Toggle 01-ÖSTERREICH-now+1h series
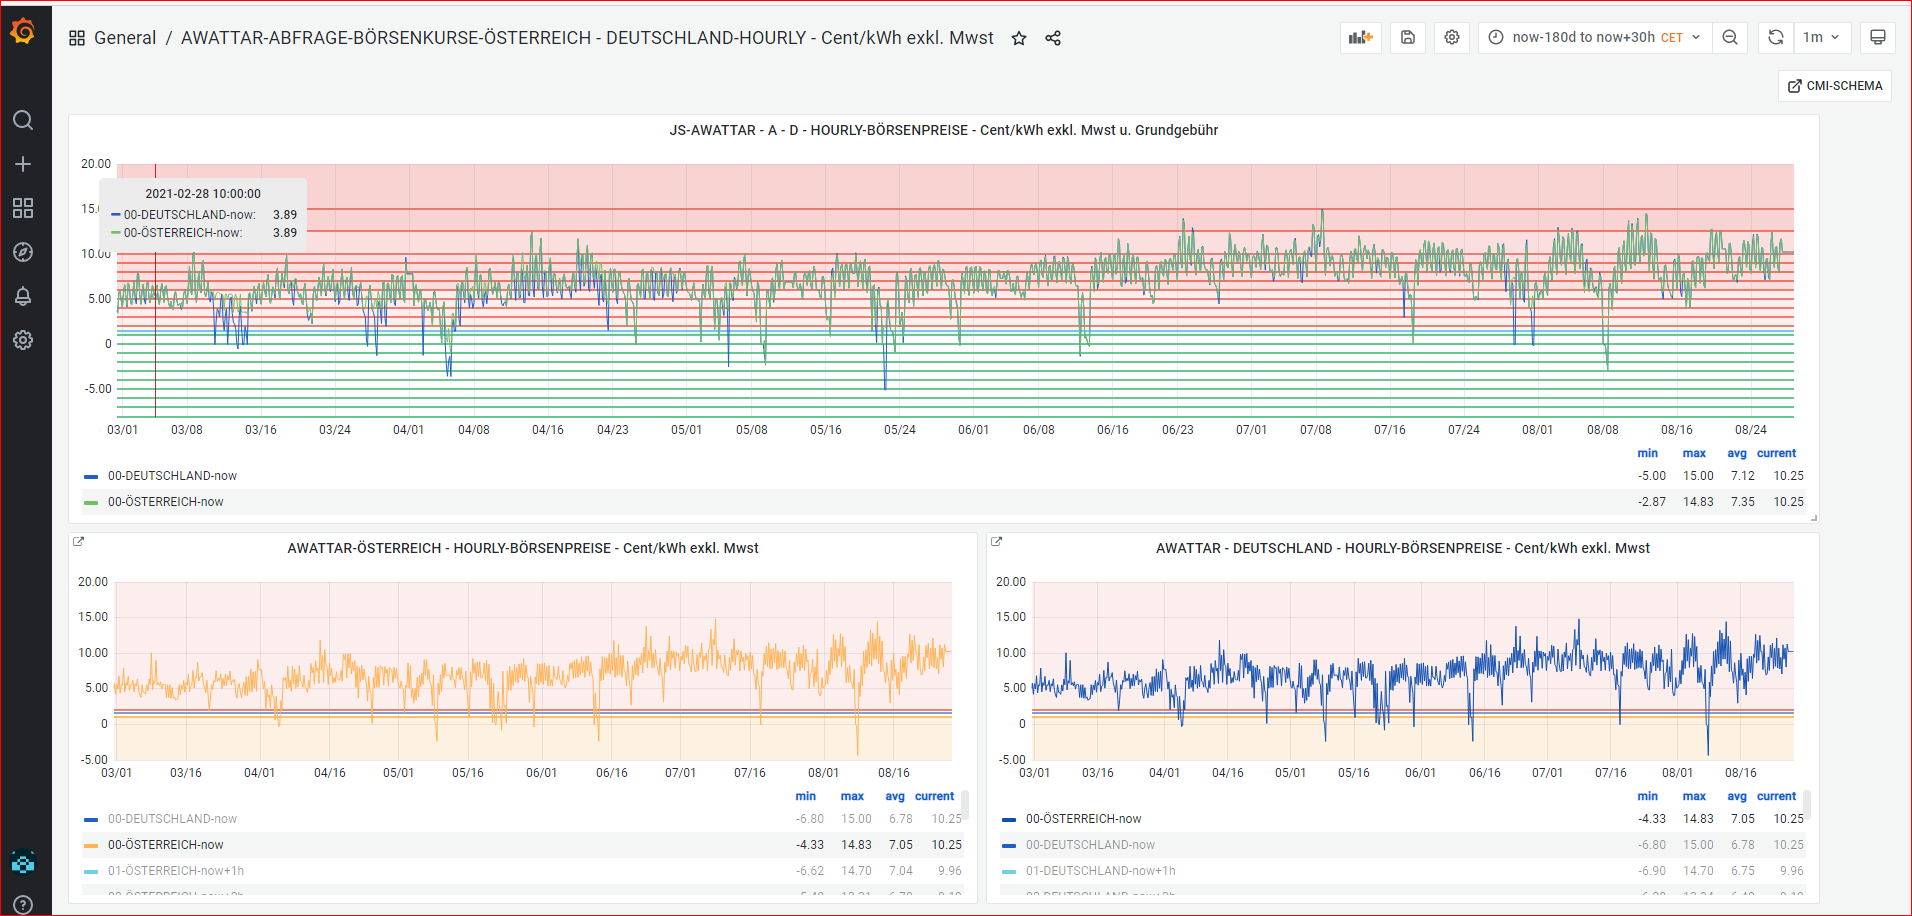The image size is (1912, 916). [x=175, y=871]
